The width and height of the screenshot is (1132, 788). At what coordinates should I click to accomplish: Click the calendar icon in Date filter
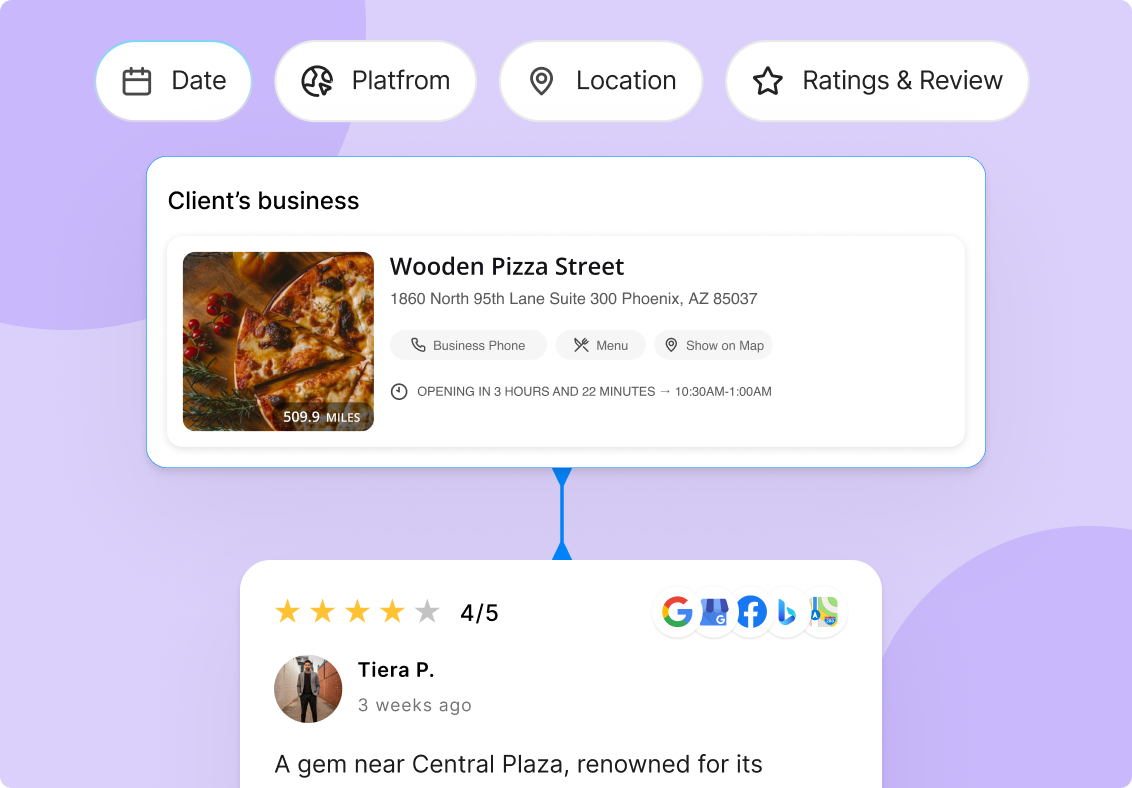click(x=136, y=81)
